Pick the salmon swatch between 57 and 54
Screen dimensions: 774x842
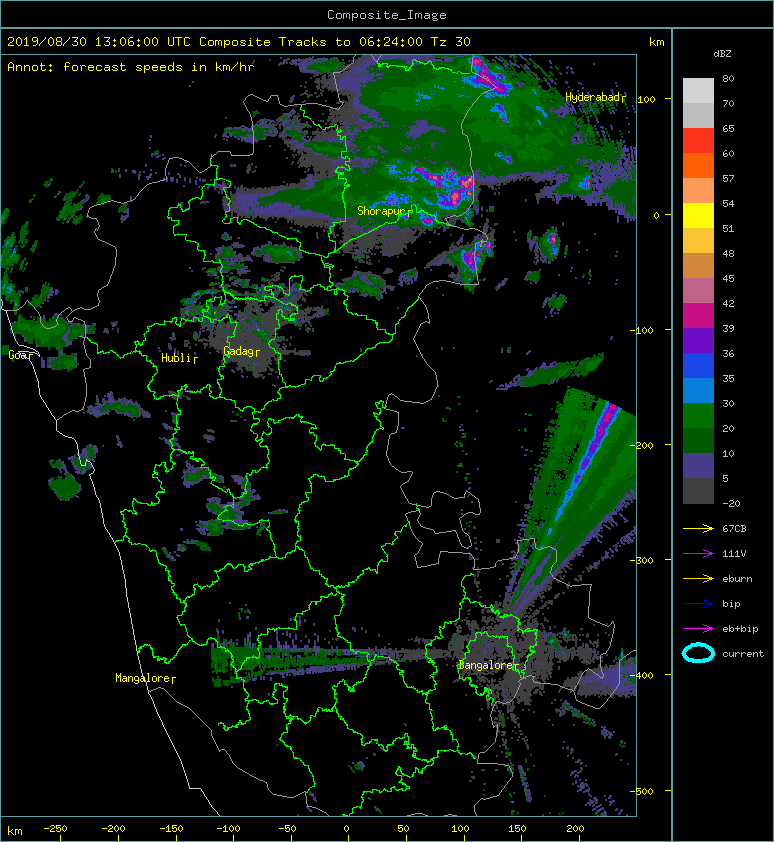(x=698, y=191)
